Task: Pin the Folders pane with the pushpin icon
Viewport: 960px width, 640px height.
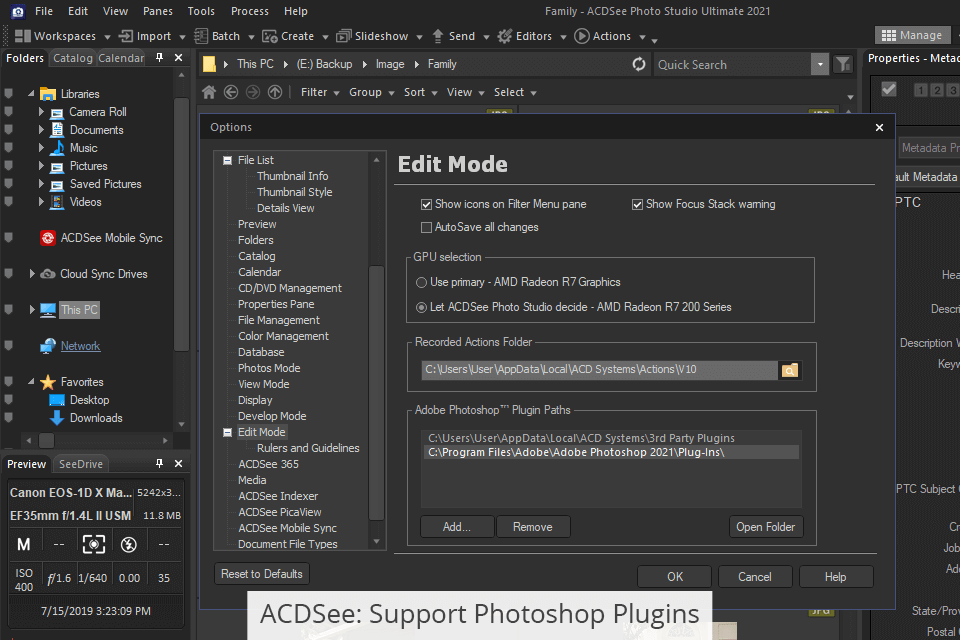Action: (x=159, y=58)
